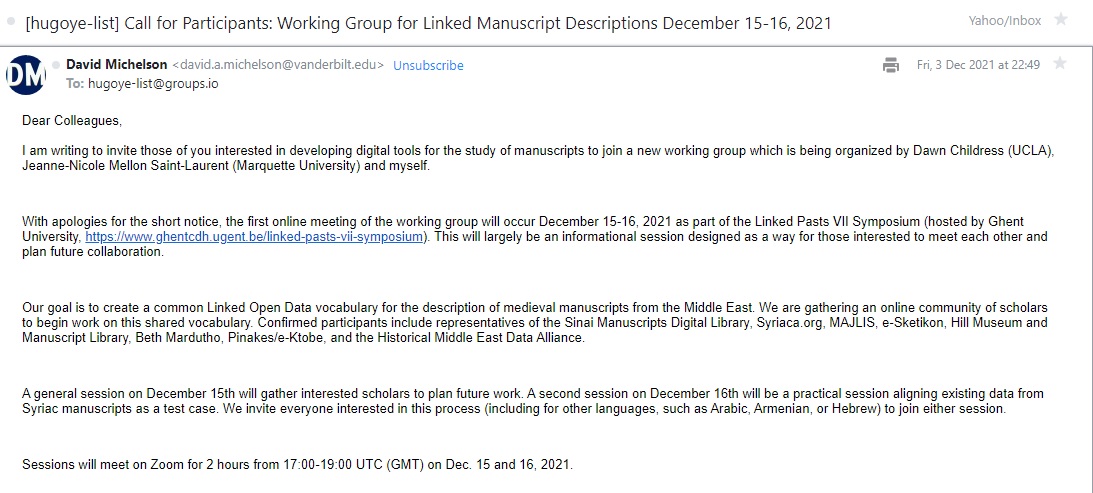Viewport: 1093px width, 493px height.
Task: Click the paragraph mentioning Dawn Childress (UCLA)
Action: tap(535, 158)
